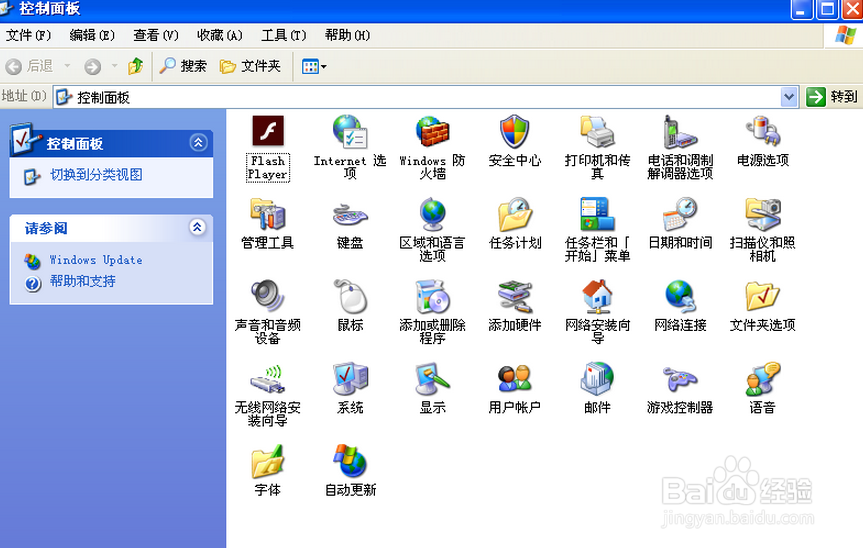
Task: Open Windows 防火墙 icon
Action: [433, 131]
